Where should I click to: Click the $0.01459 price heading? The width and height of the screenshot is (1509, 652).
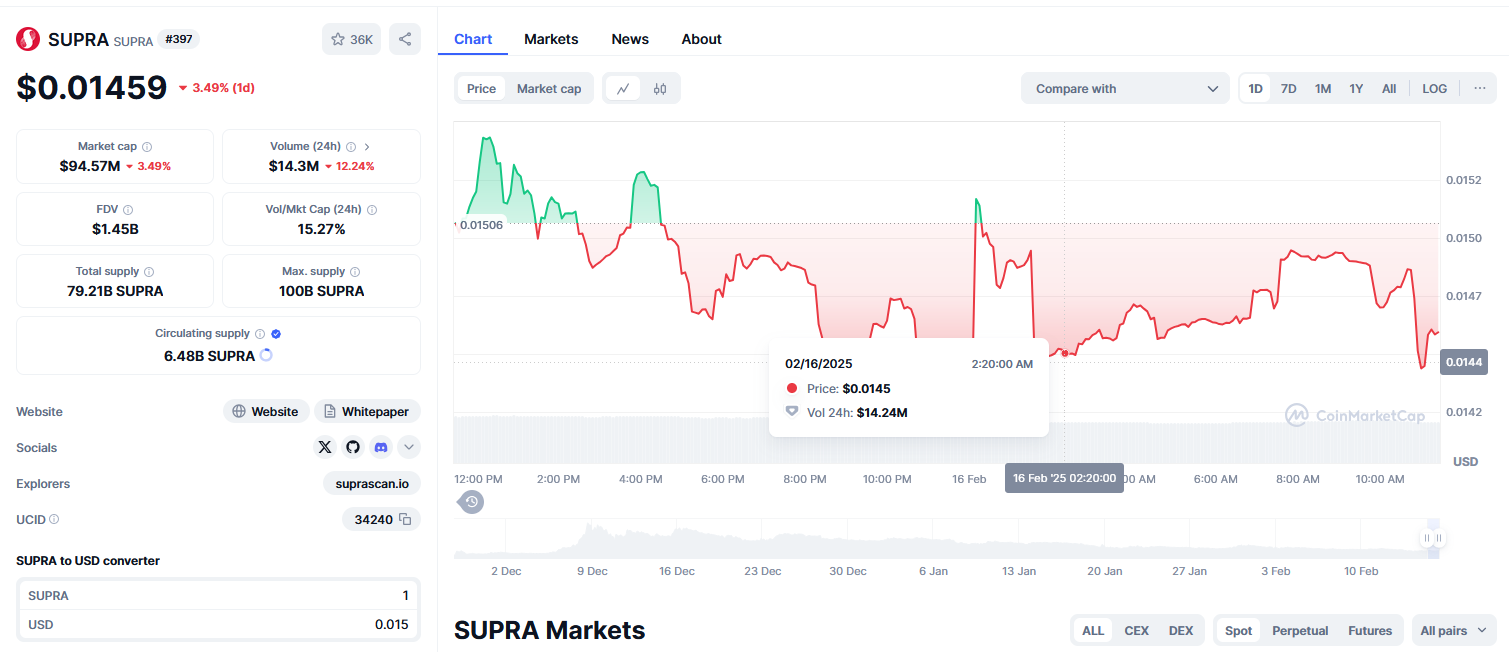(x=92, y=87)
